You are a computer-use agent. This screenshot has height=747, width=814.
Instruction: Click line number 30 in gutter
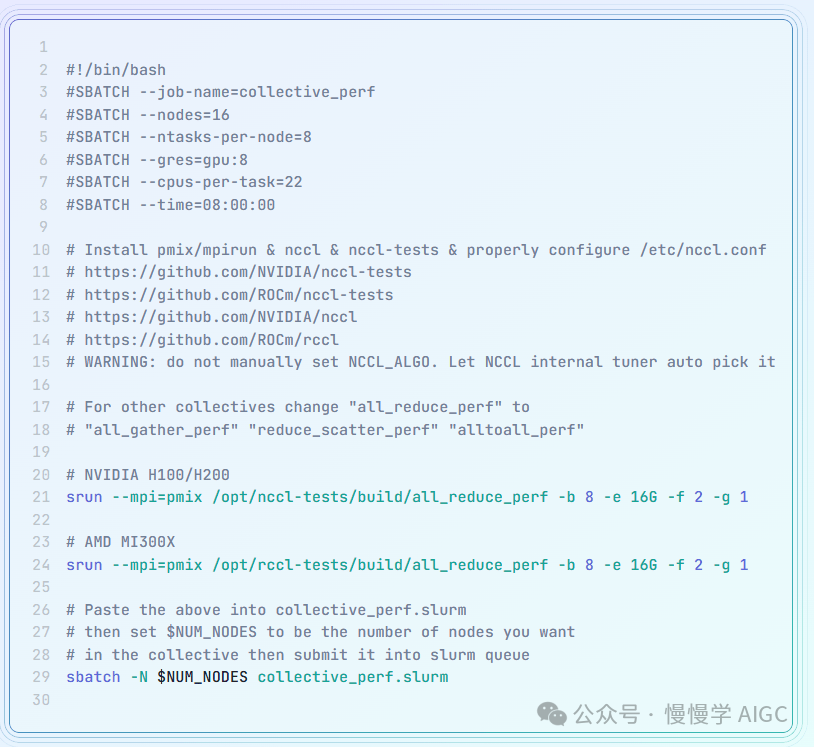click(41, 700)
